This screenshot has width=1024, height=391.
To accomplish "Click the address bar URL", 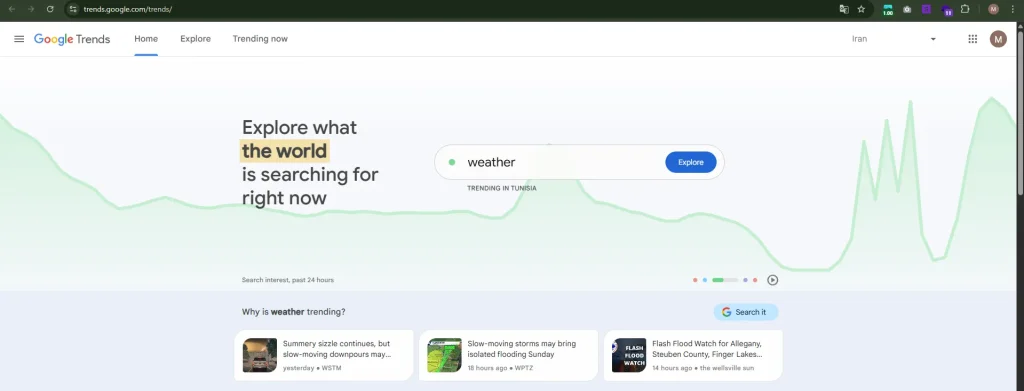I will tap(127, 9).
